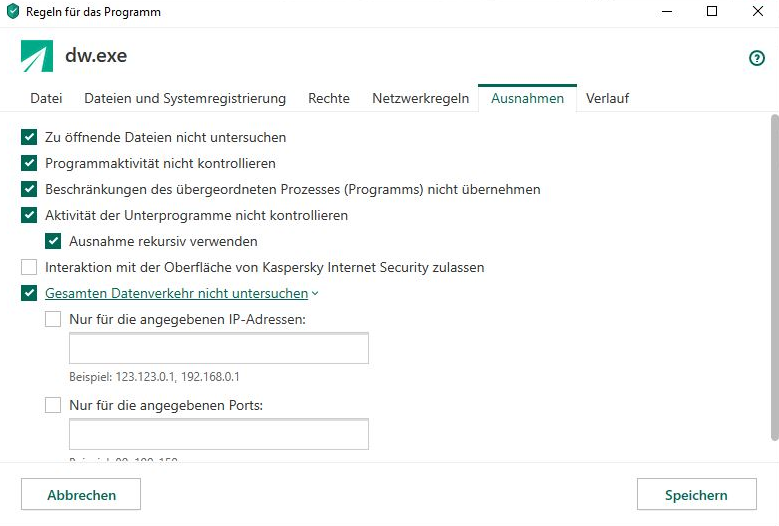Switch to the Netzwerkregeln tab

coord(420,98)
